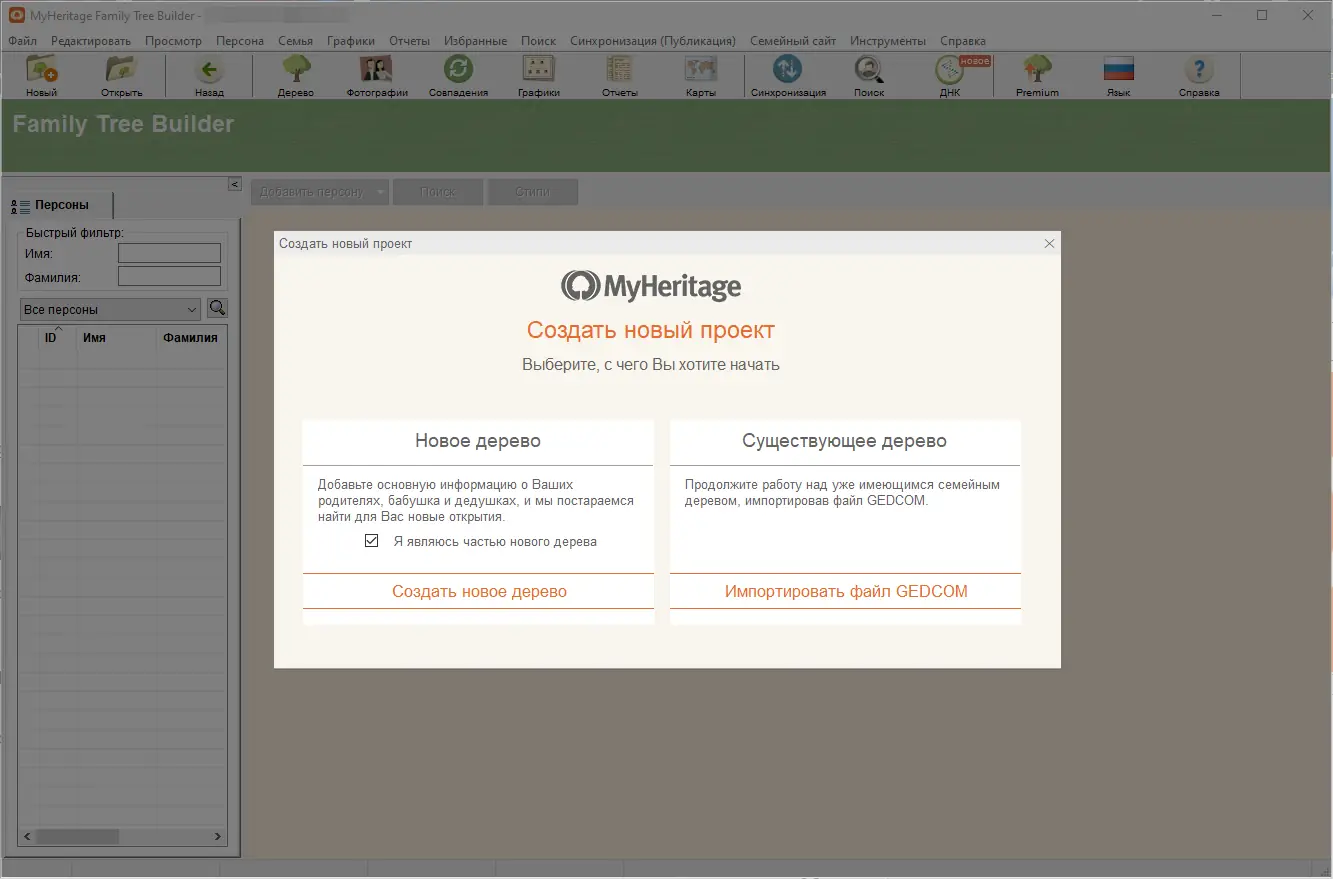
Task: Click the Новое дерево card heading
Action: (x=478, y=441)
